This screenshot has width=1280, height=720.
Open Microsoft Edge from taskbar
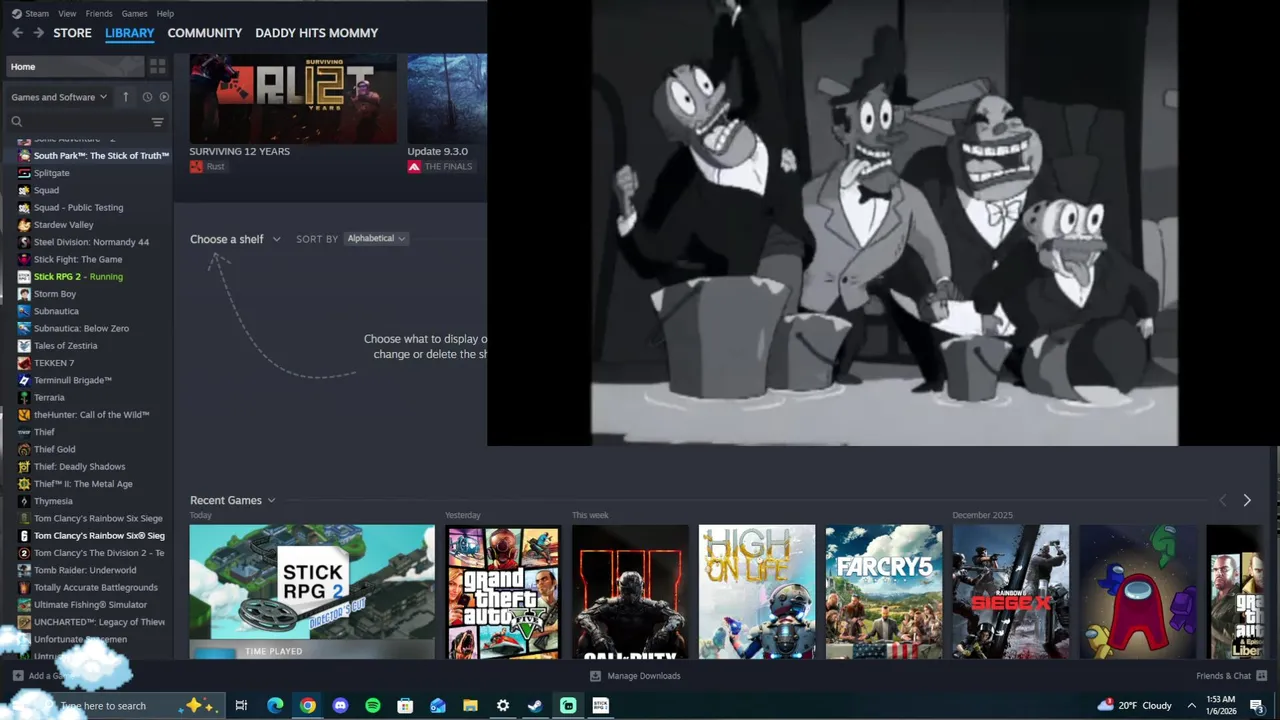[275, 705]
